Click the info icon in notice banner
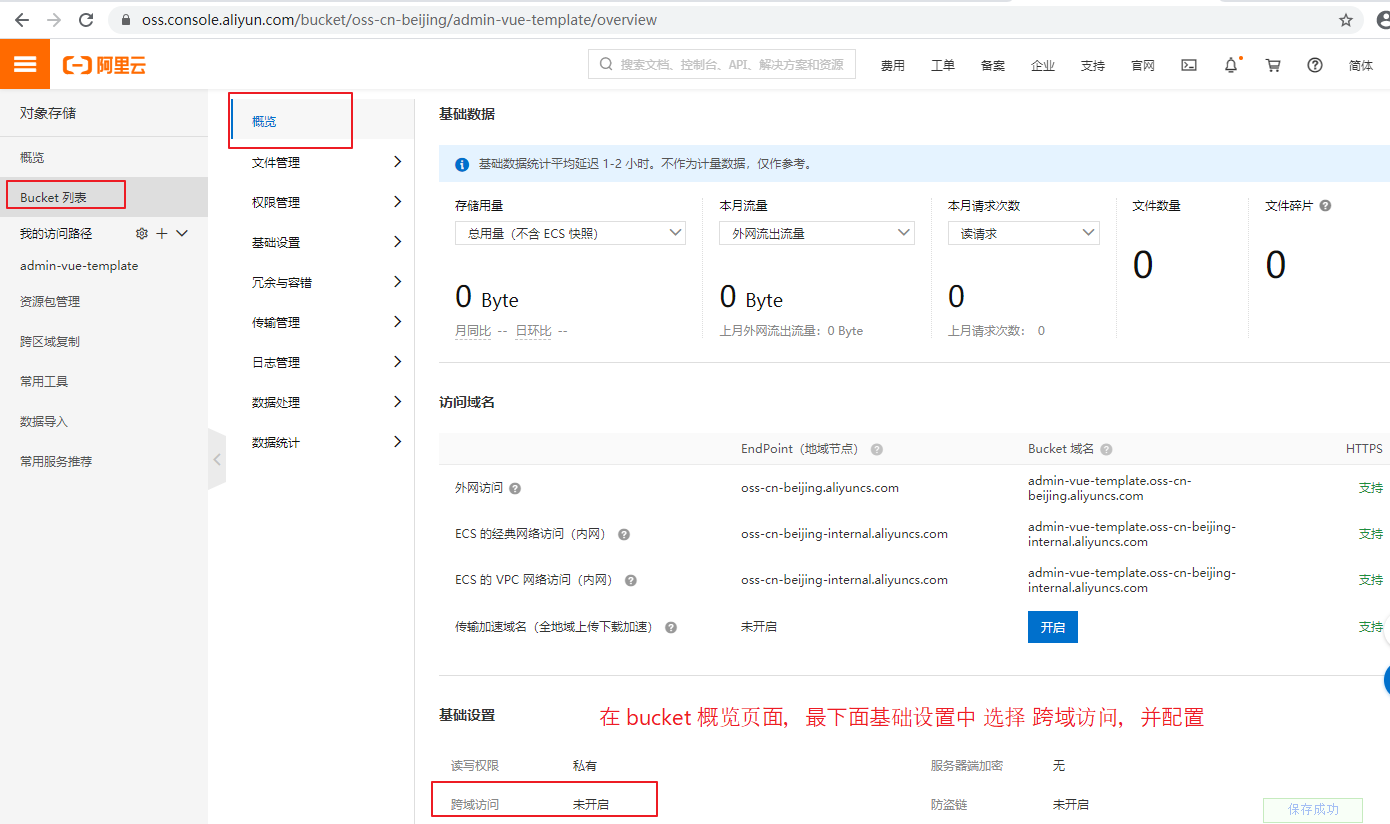The width and height of the screenshot is (1390, 824). coord(462,164)
